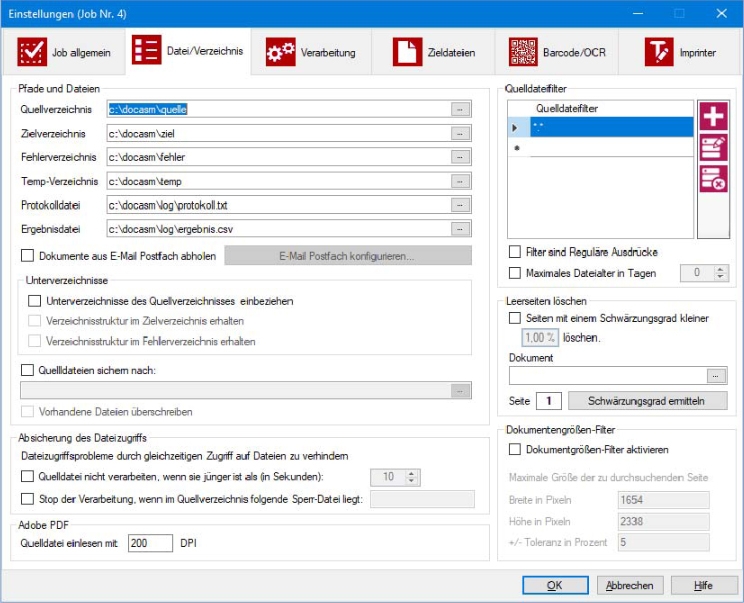This screenshot has width=744, height=603.
Task: Increase the seconds spinner value
Action: pyautogui.click(x=411, y=473)
